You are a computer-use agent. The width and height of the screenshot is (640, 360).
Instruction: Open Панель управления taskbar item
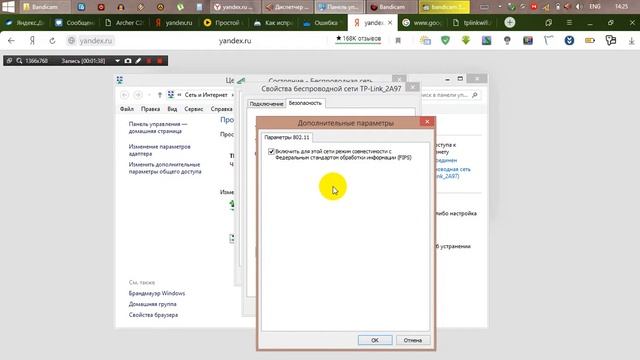click(340, 7)
